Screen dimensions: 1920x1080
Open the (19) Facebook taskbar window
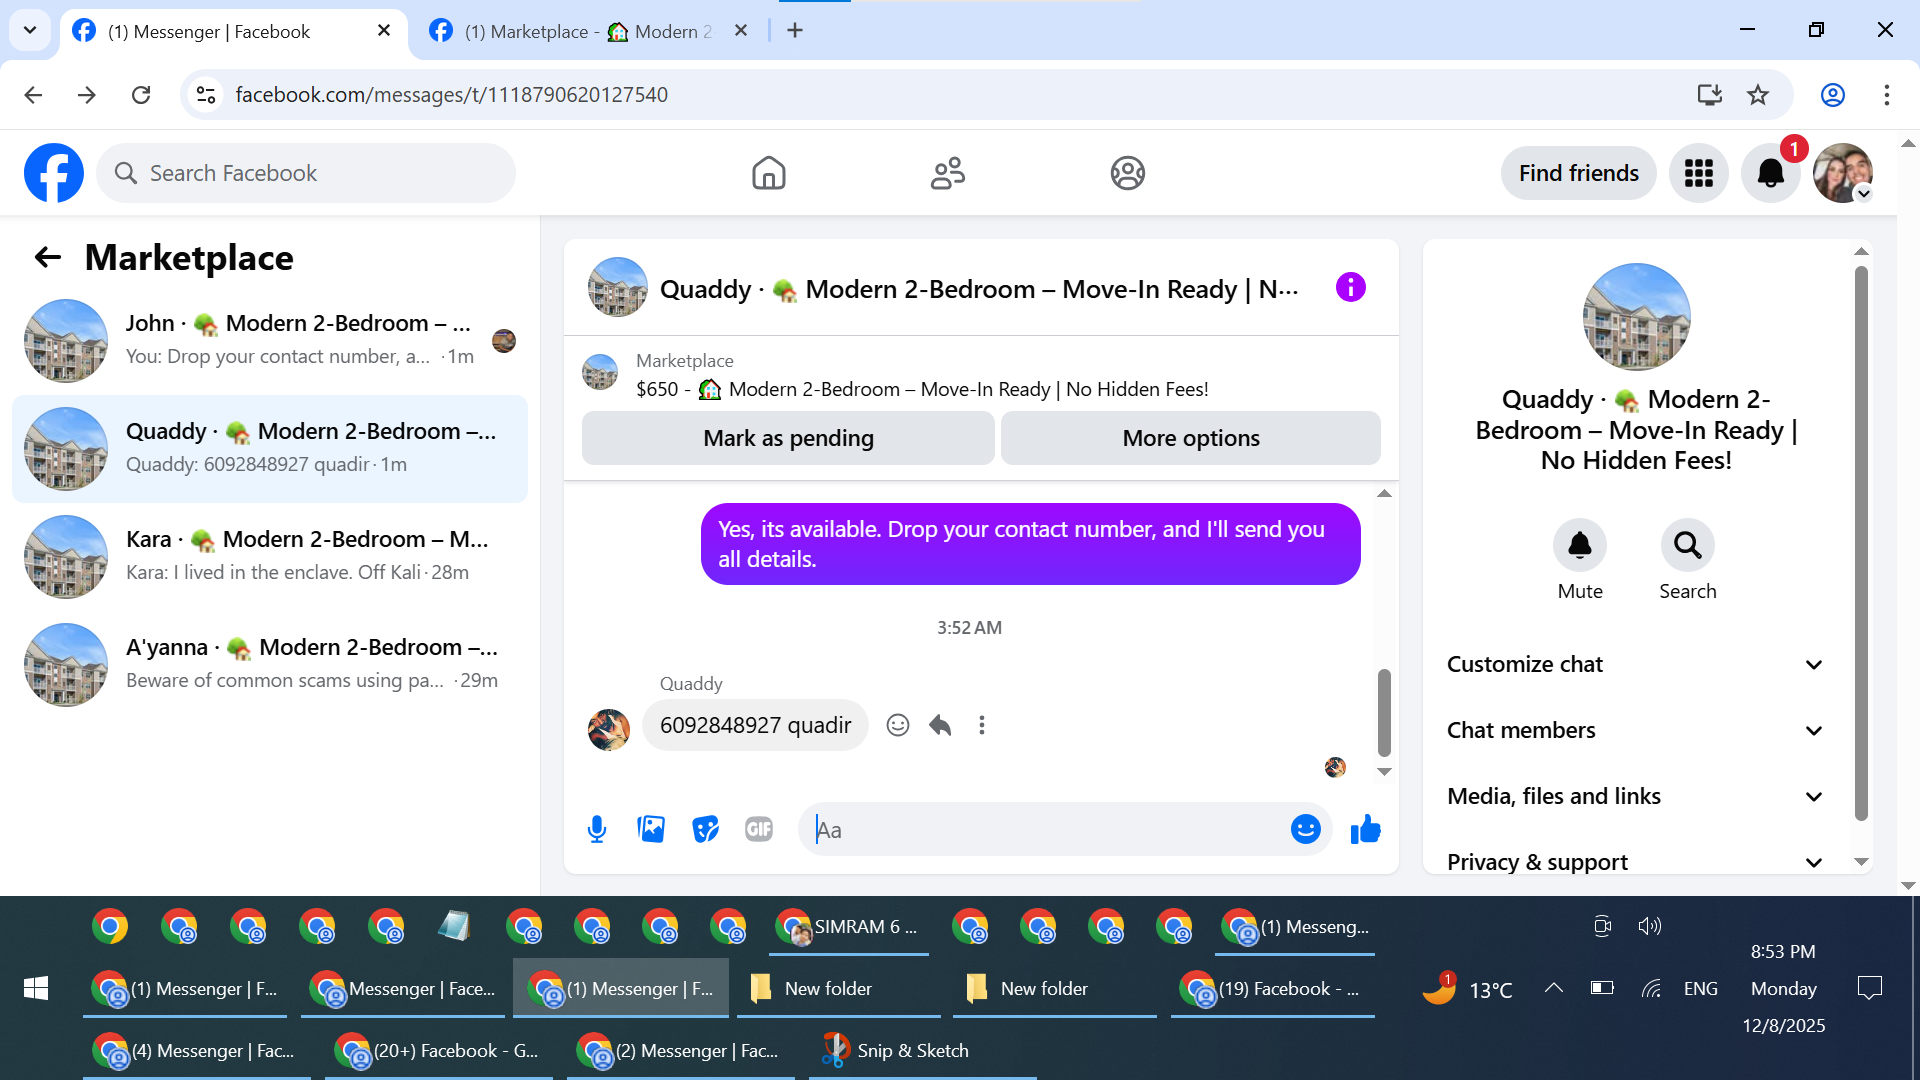click(x=1272, y=988)
